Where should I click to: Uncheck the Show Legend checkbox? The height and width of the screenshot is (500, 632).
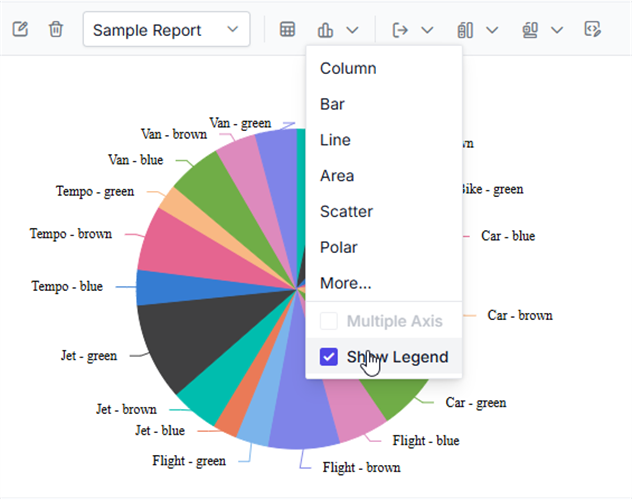[328, 357]
